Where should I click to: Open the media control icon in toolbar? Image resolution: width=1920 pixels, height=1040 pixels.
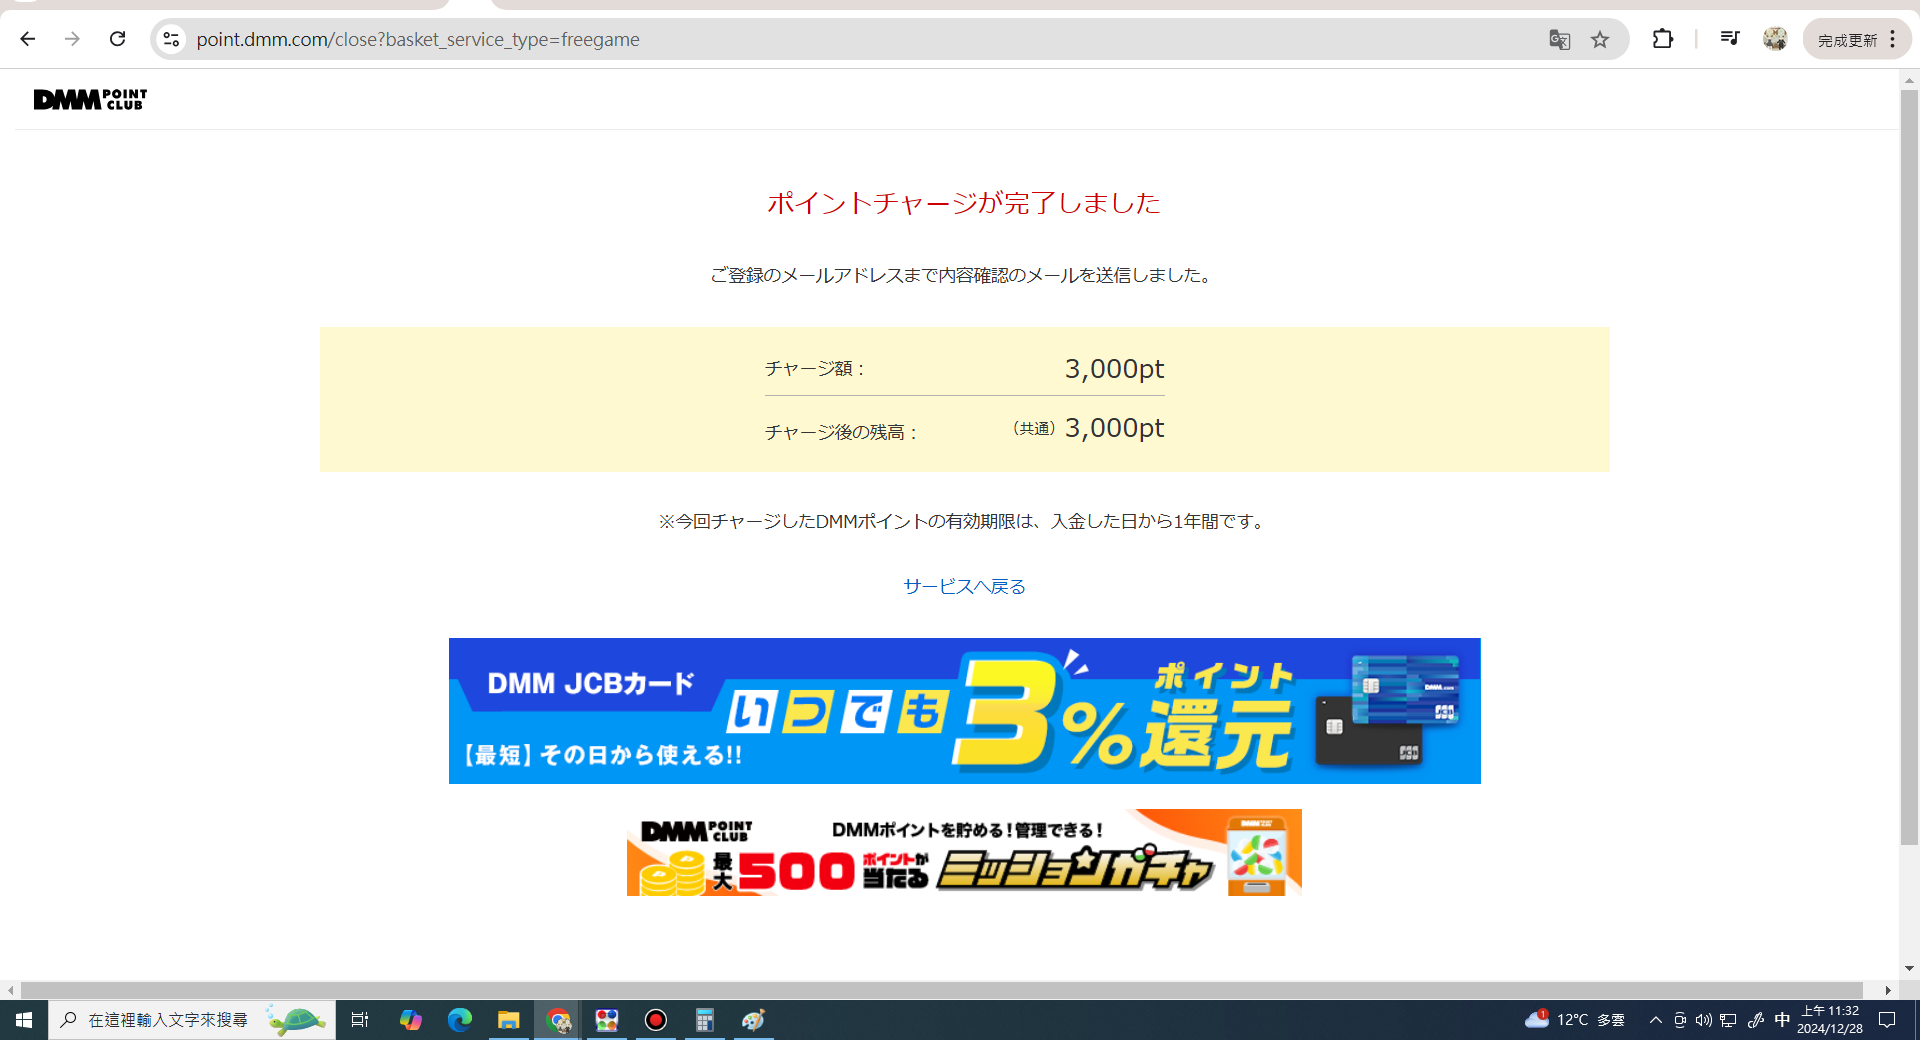[1730, 39]
